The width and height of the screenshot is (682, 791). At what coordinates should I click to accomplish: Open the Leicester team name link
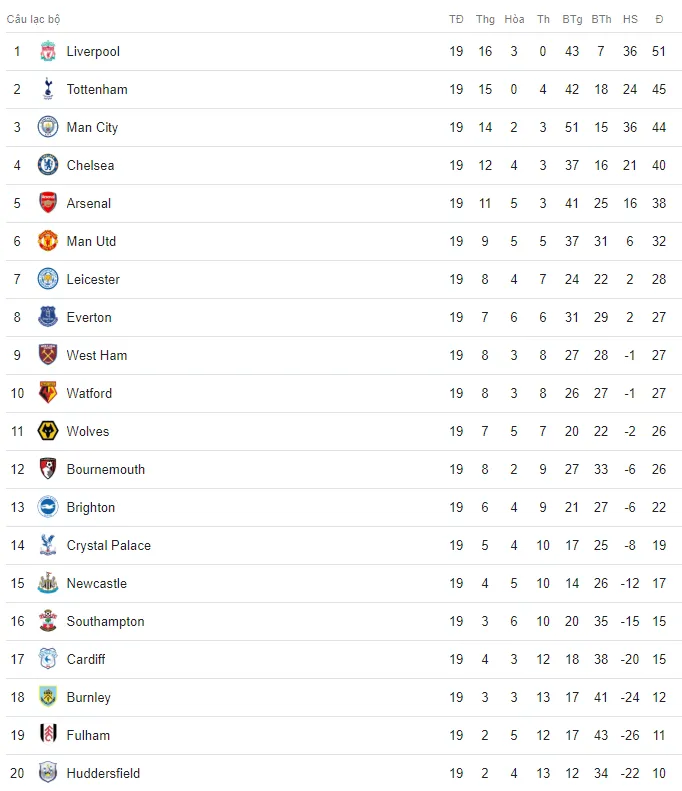point(93,279)
